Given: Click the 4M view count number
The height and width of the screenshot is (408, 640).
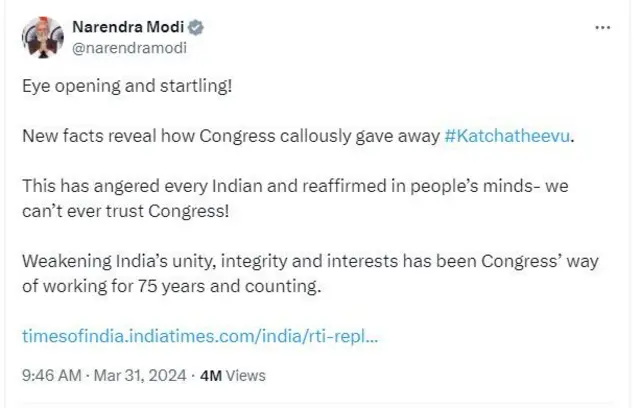Looking at the screenshot, I should point(213,376).
